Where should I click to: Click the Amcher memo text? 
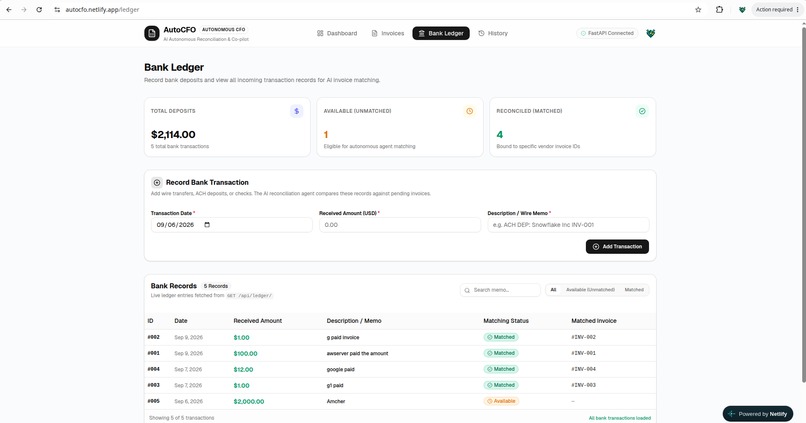pos(336,401)
